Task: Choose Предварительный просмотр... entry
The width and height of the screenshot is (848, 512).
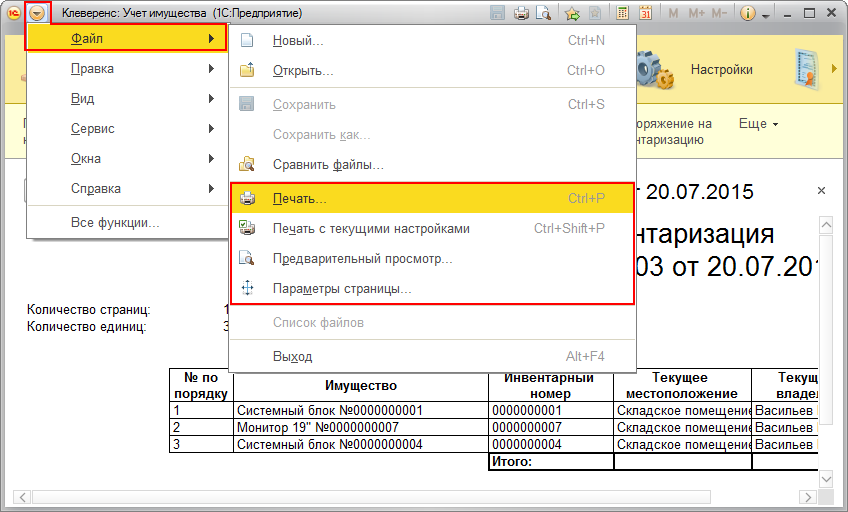Action: [432, 258]
